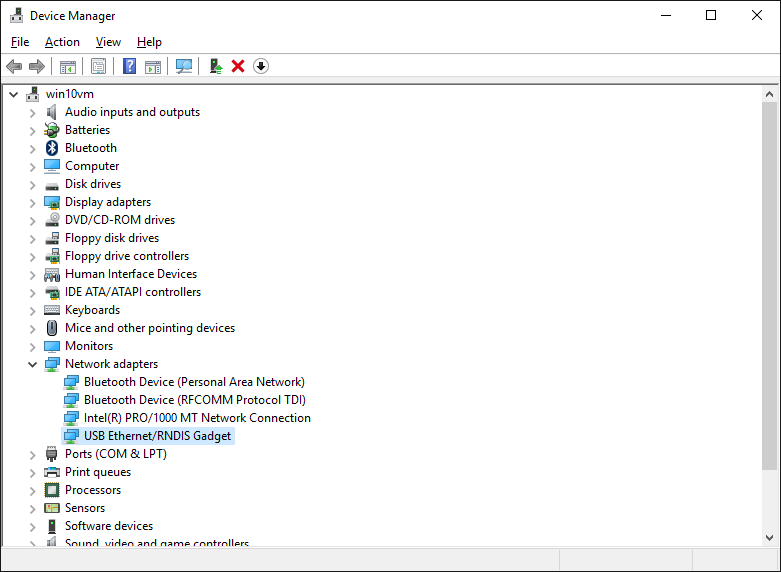Collapse the win10vm root node
This screenshot has width=781, height=572.
13,94
